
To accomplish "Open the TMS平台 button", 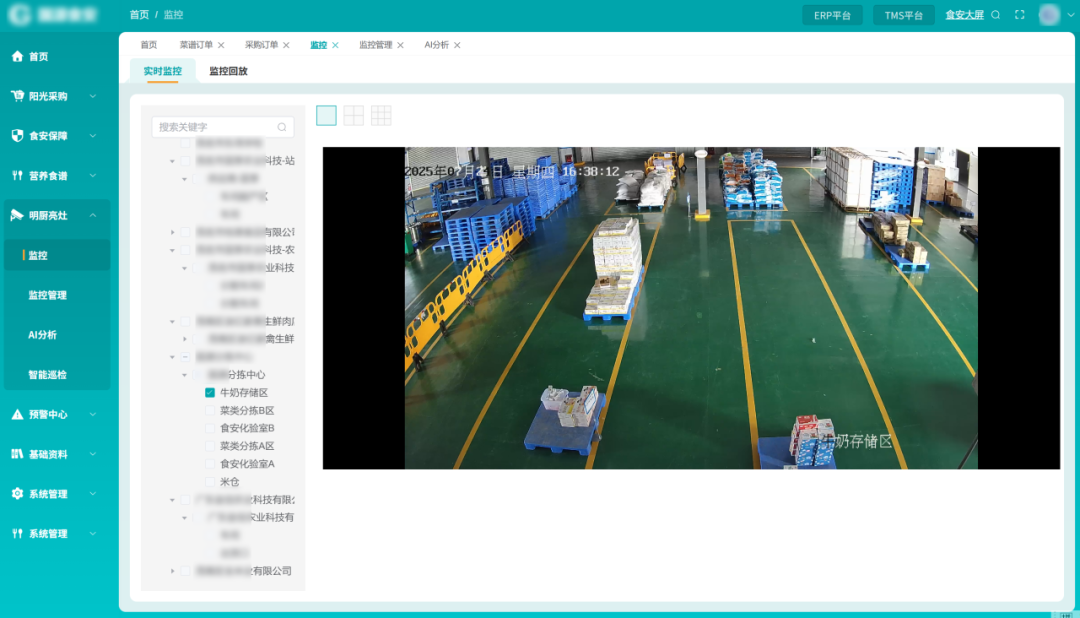I will (904, 15).
